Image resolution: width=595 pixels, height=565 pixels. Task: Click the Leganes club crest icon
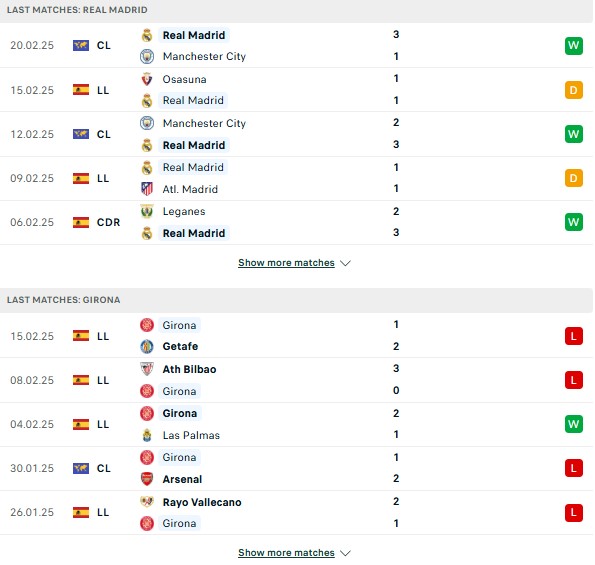147,211
